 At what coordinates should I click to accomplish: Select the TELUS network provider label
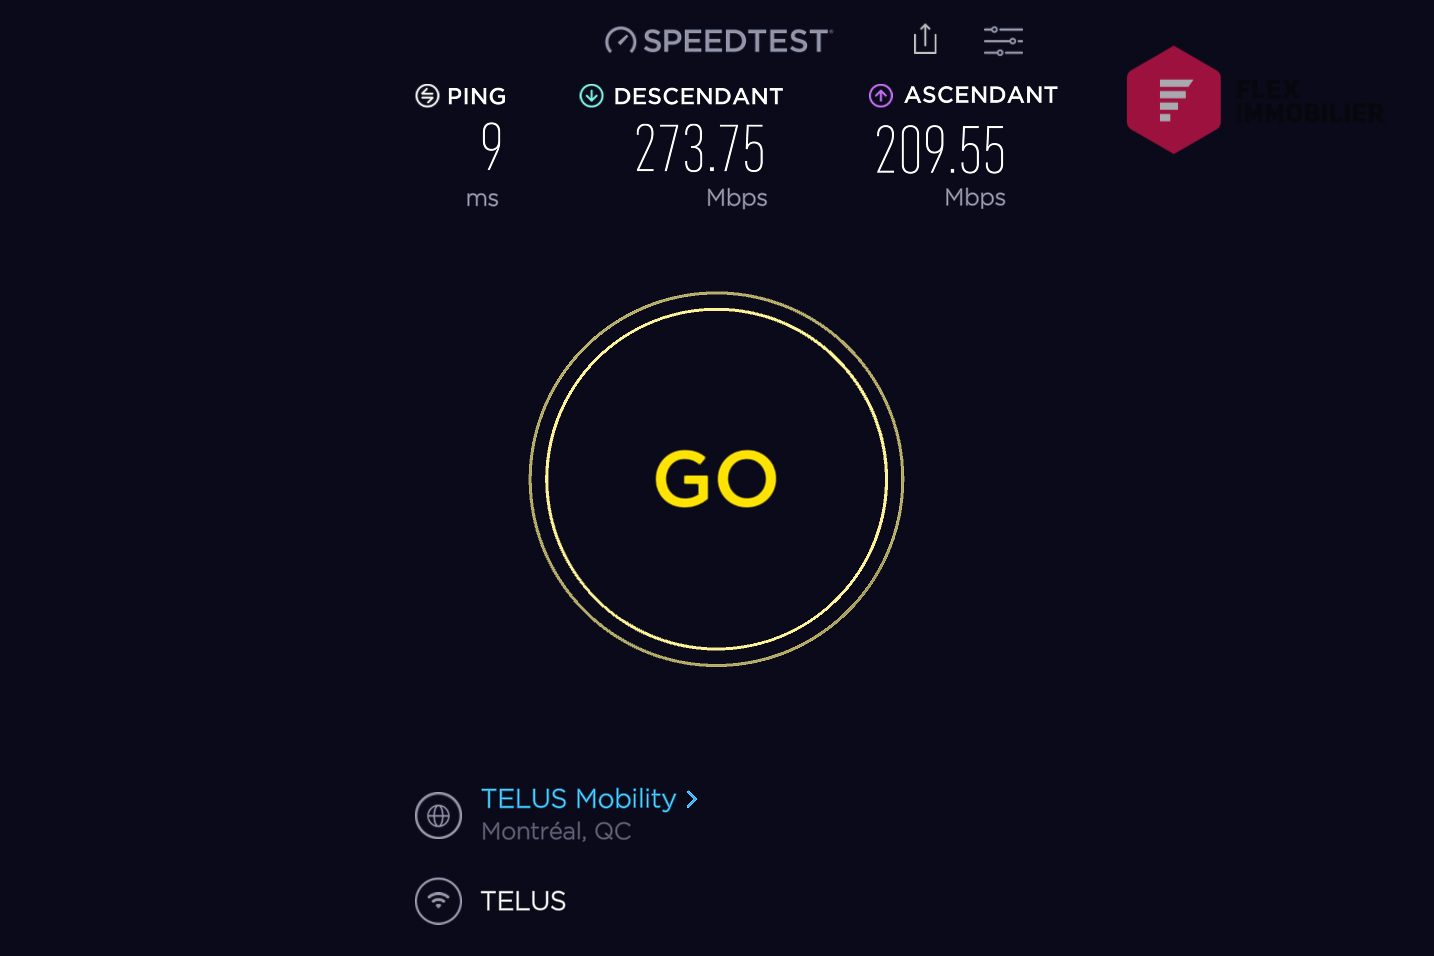523,901
